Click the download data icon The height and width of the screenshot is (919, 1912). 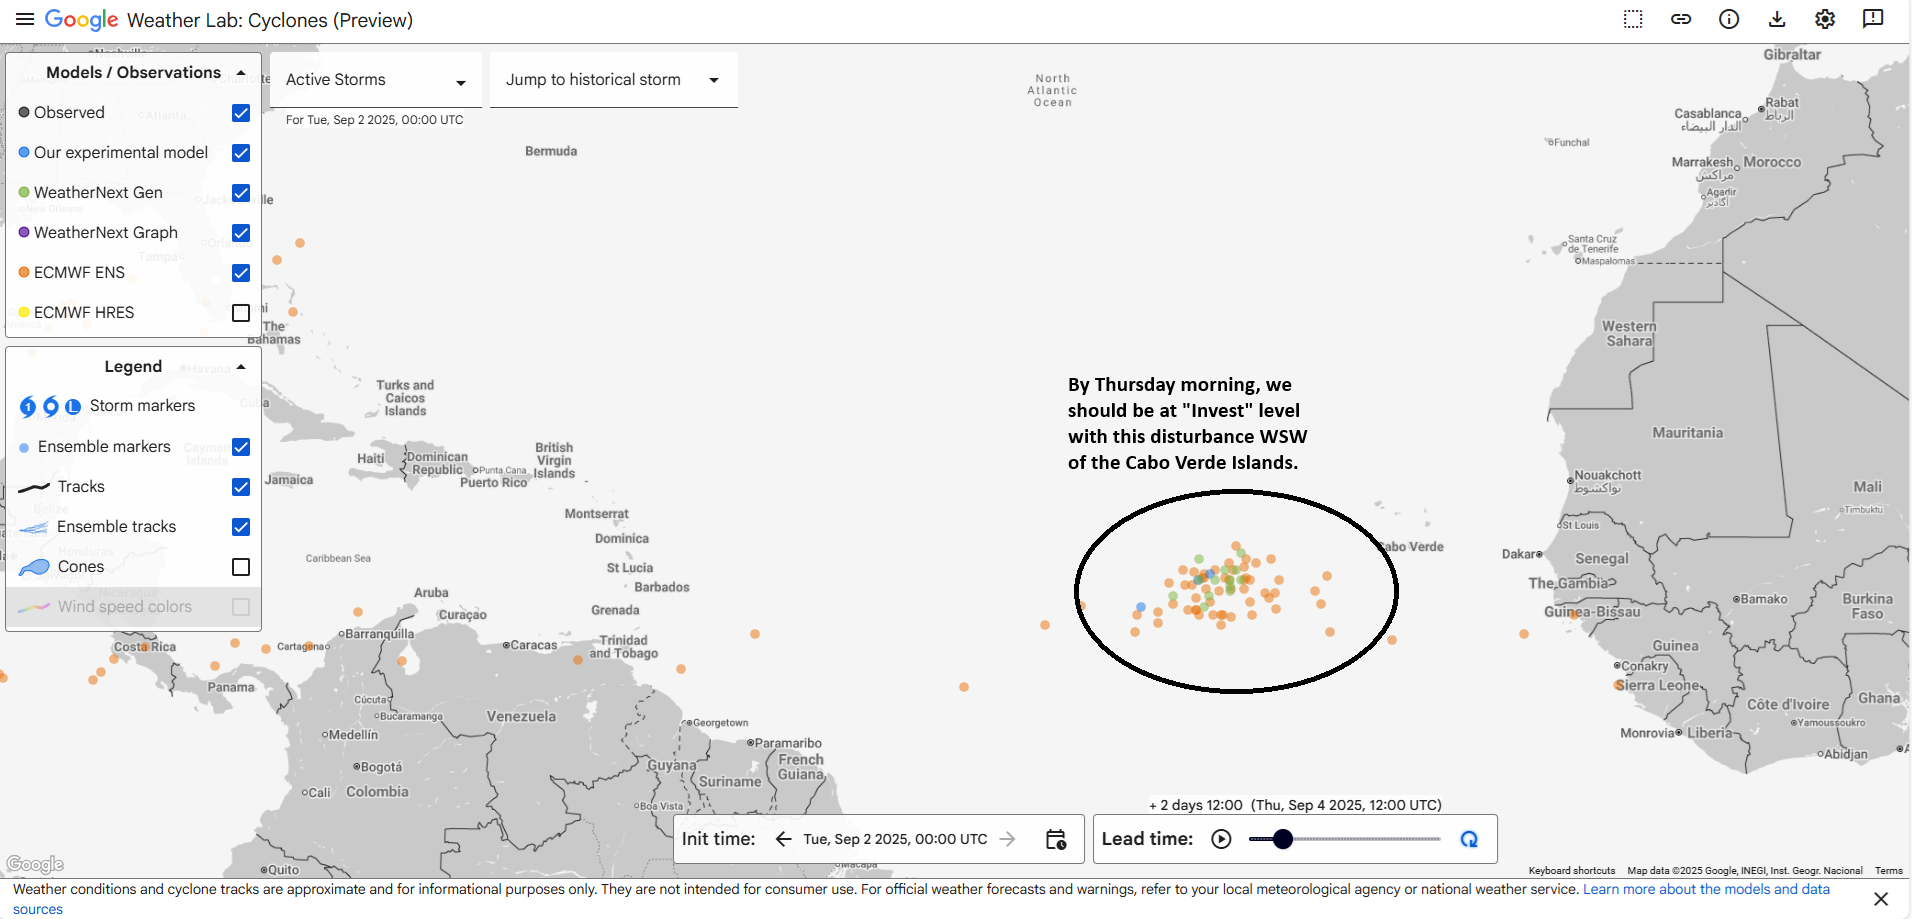1777,19
